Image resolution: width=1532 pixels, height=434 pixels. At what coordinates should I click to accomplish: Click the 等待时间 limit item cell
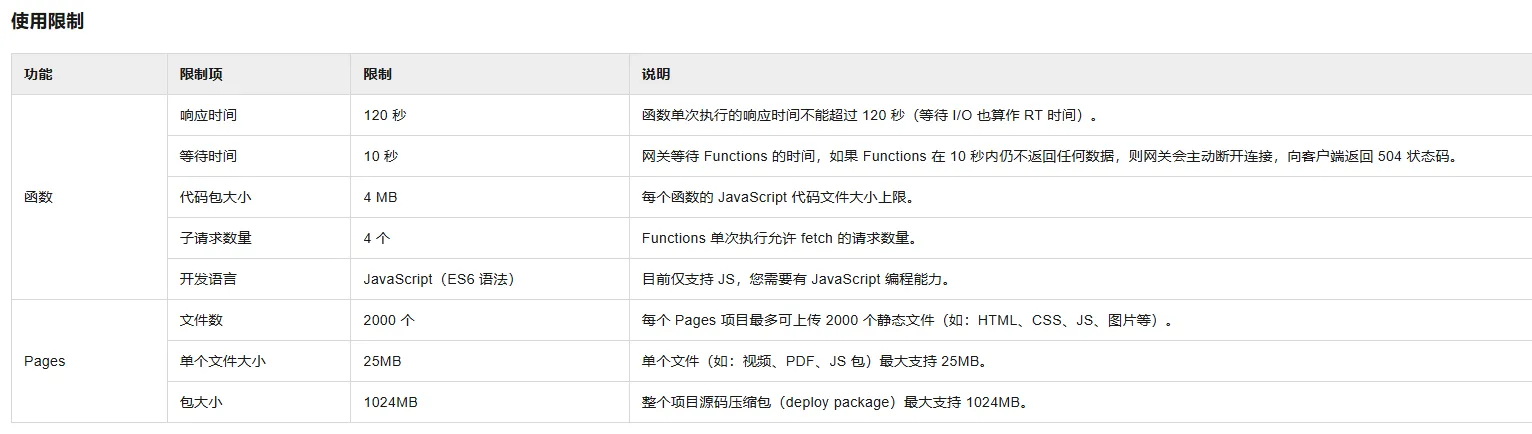[208, 156]
